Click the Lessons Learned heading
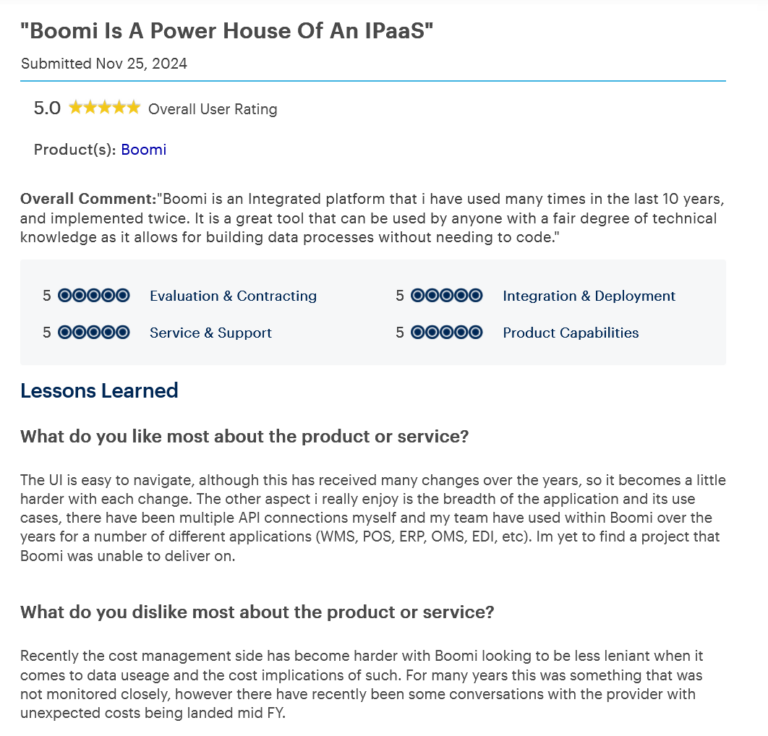 99,391
